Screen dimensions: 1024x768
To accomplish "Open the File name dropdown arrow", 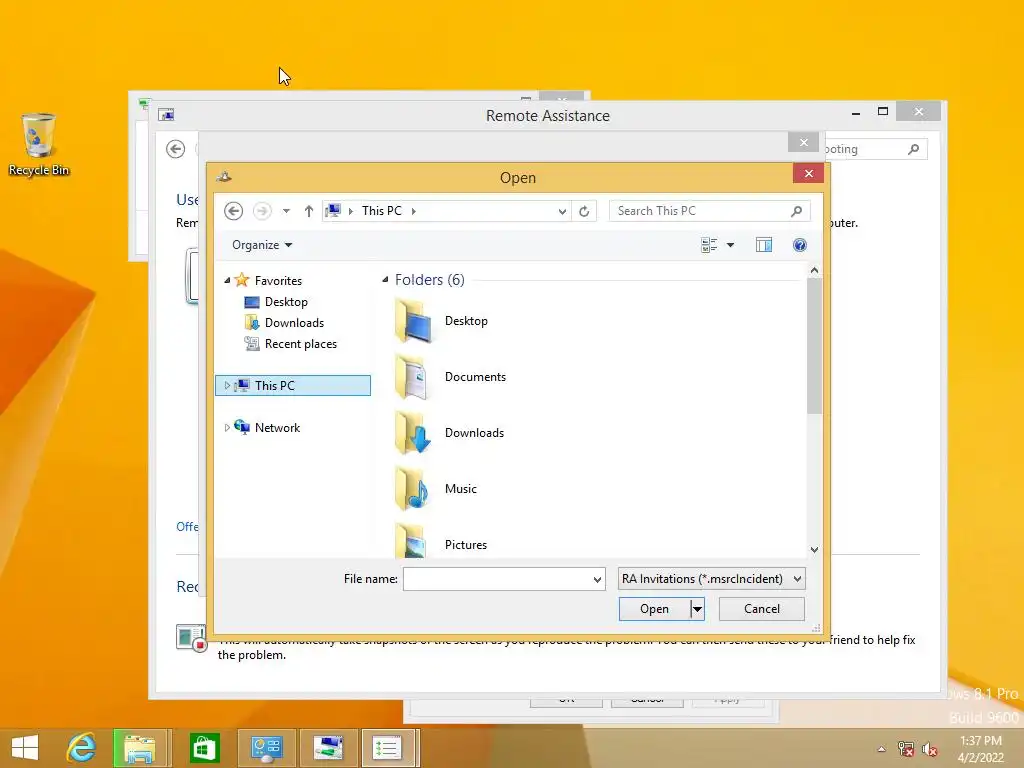I will point(597,579).
